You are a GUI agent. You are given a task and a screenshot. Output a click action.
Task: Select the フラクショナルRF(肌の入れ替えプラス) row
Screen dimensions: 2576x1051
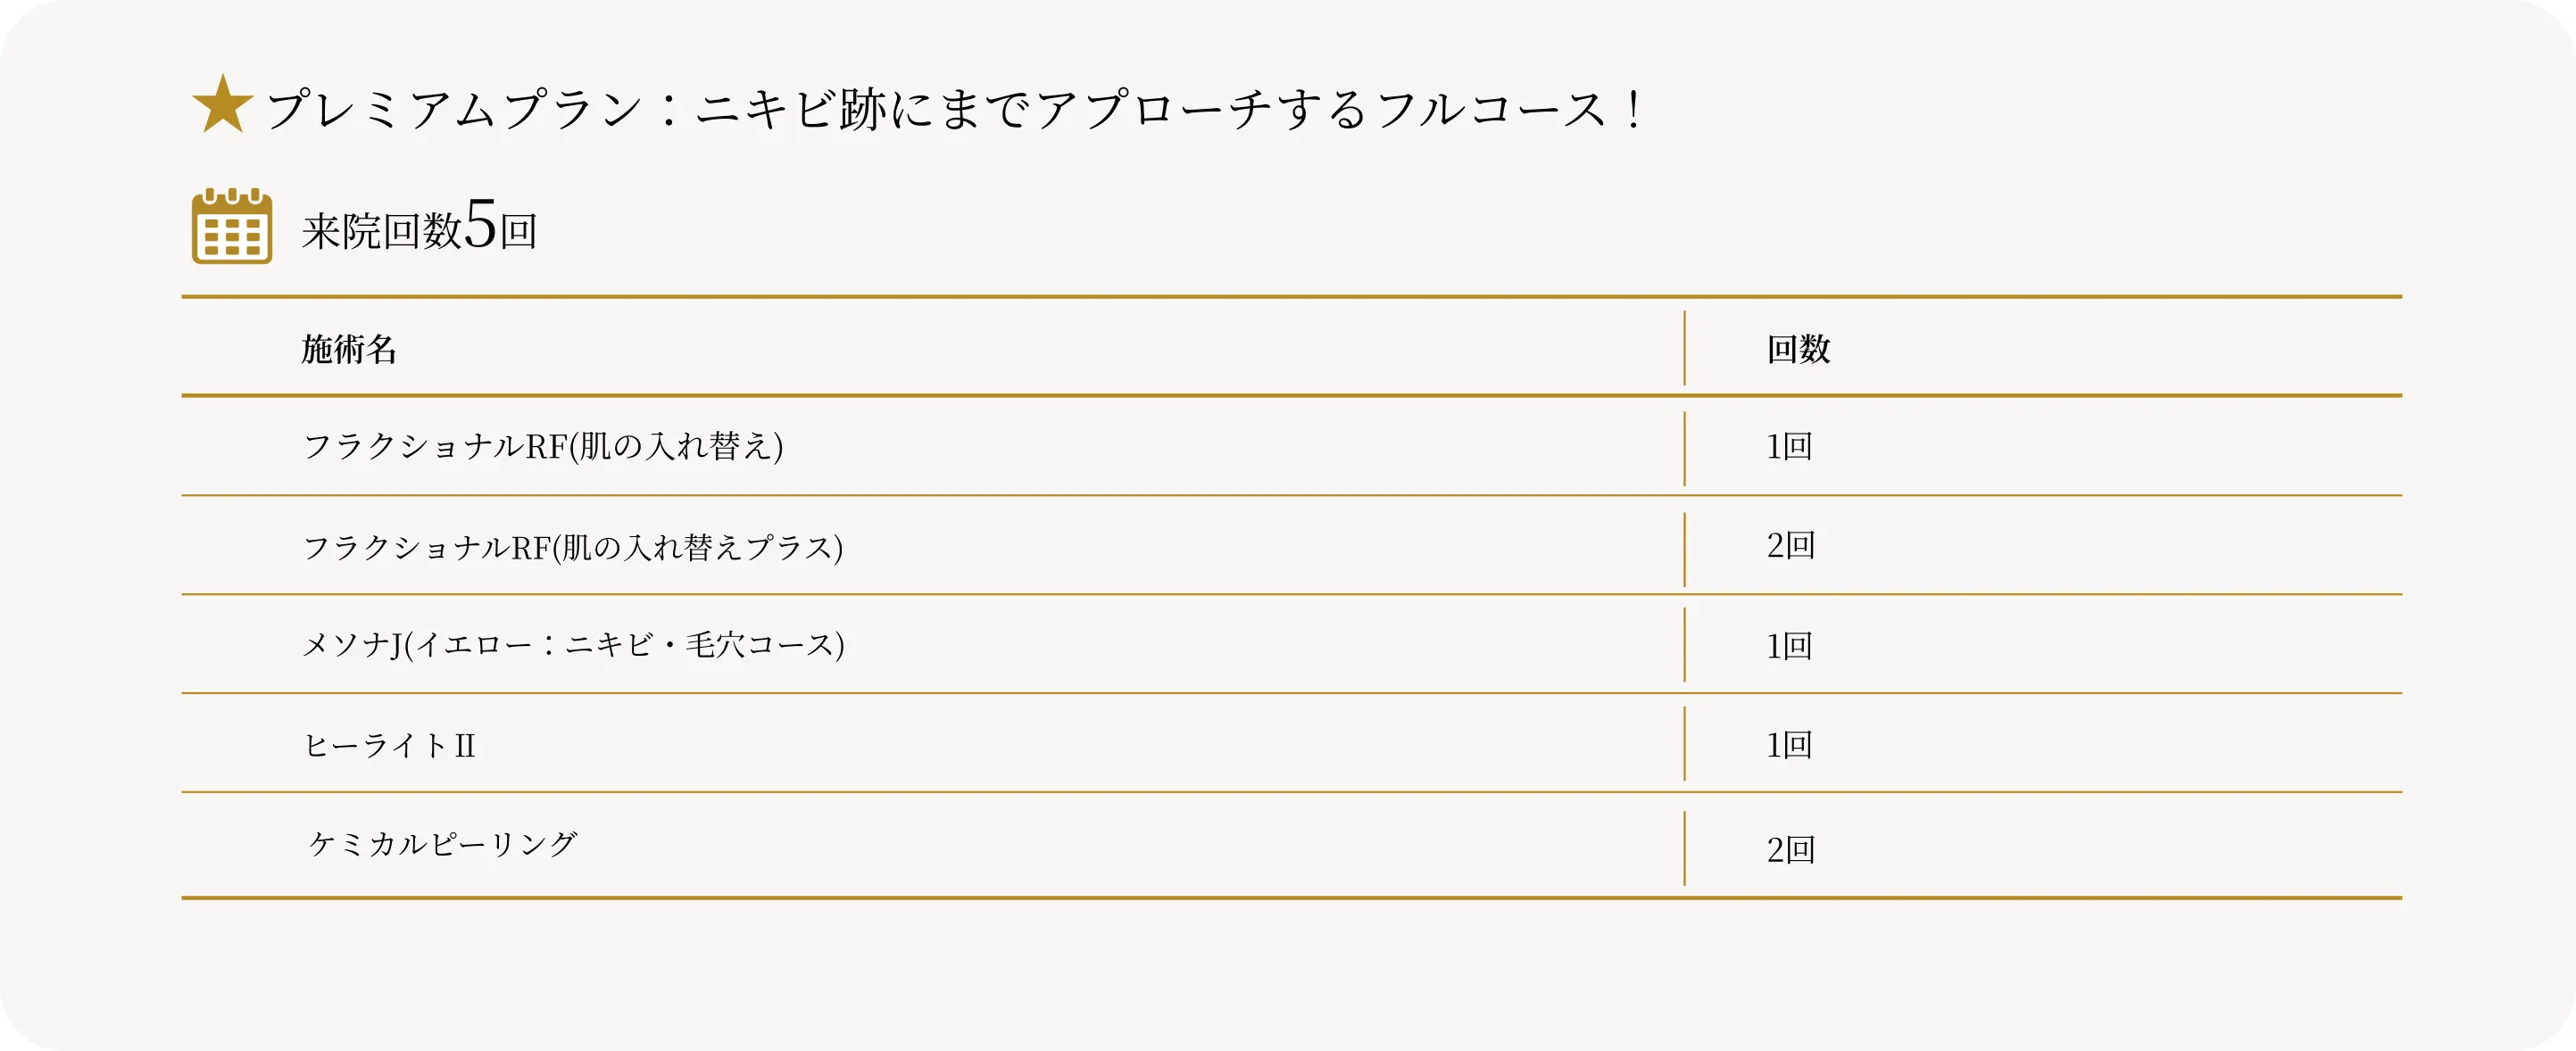pyautogui.click(x=573, y=547)
